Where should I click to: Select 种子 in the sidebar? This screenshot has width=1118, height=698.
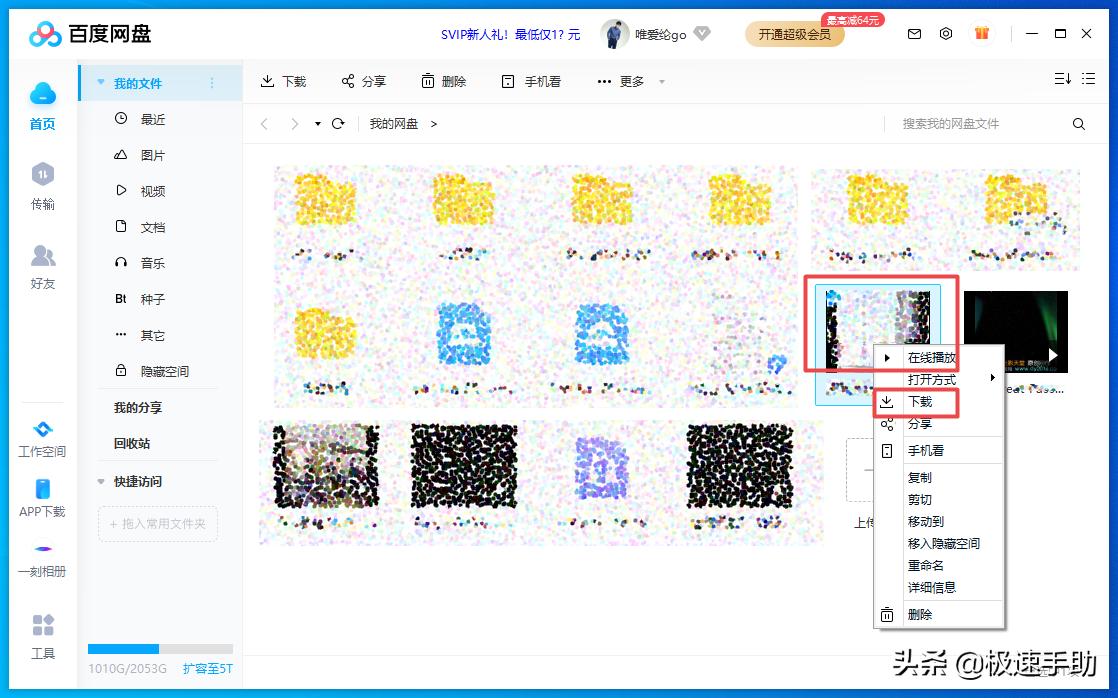[x=140, y=299]
